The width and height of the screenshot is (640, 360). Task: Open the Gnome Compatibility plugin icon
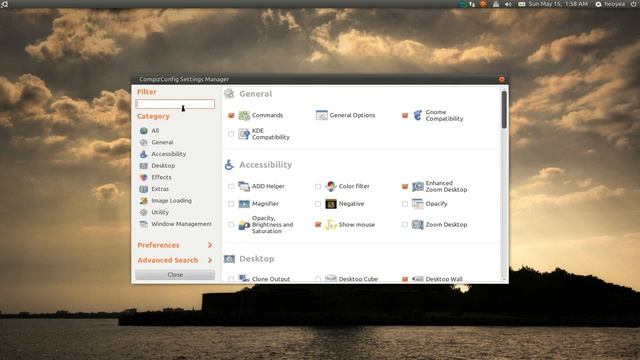(x=418, y=116)
